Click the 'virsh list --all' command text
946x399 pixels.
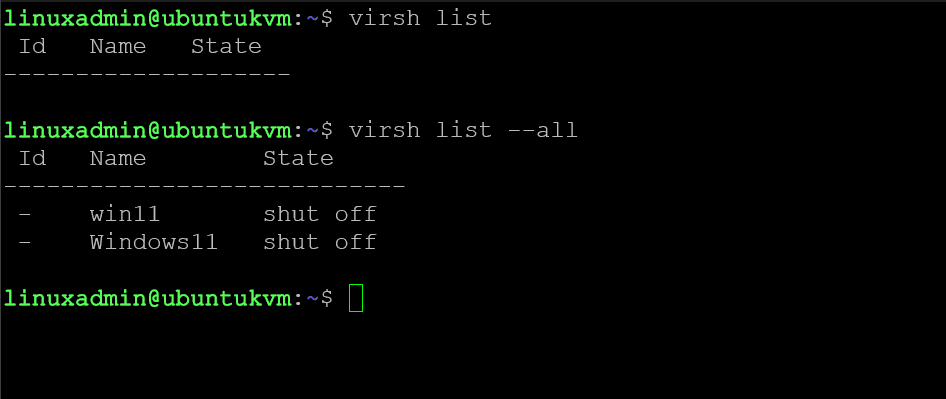point(463,130)
